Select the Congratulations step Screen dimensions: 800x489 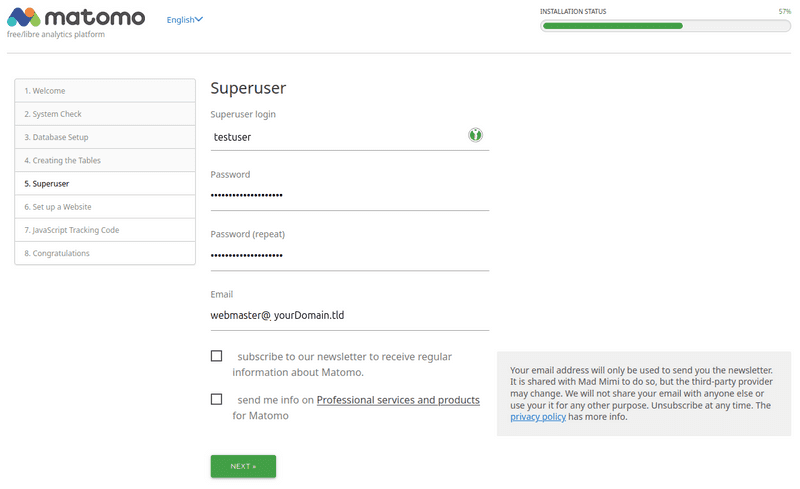[105, 253]
